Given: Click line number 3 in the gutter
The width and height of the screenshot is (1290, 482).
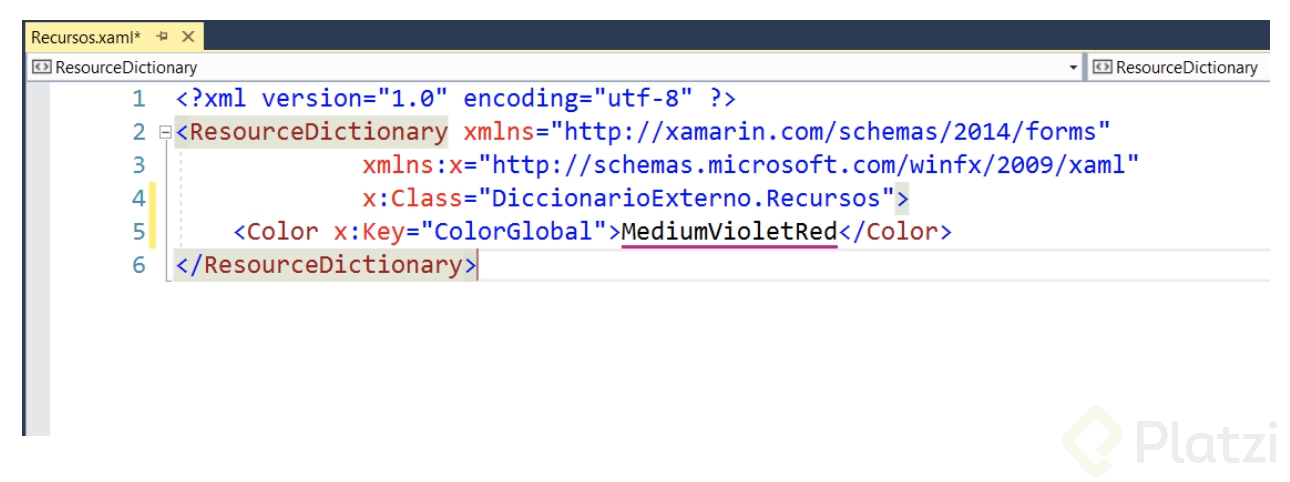Looking at the screenshot, I should [138, 165].
